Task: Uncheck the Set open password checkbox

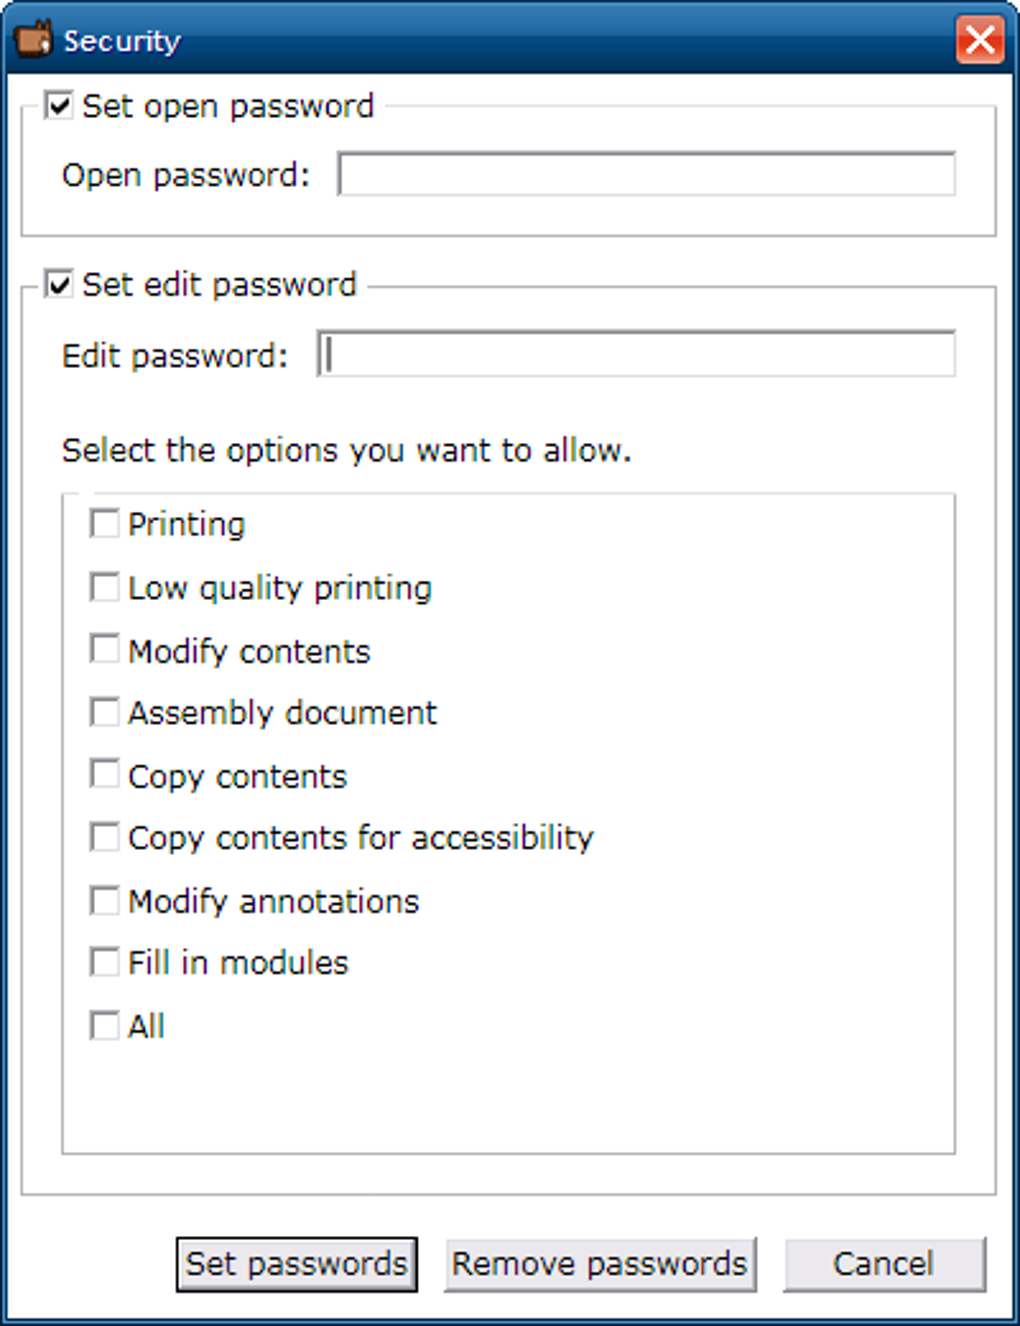Action: point(59,105)
